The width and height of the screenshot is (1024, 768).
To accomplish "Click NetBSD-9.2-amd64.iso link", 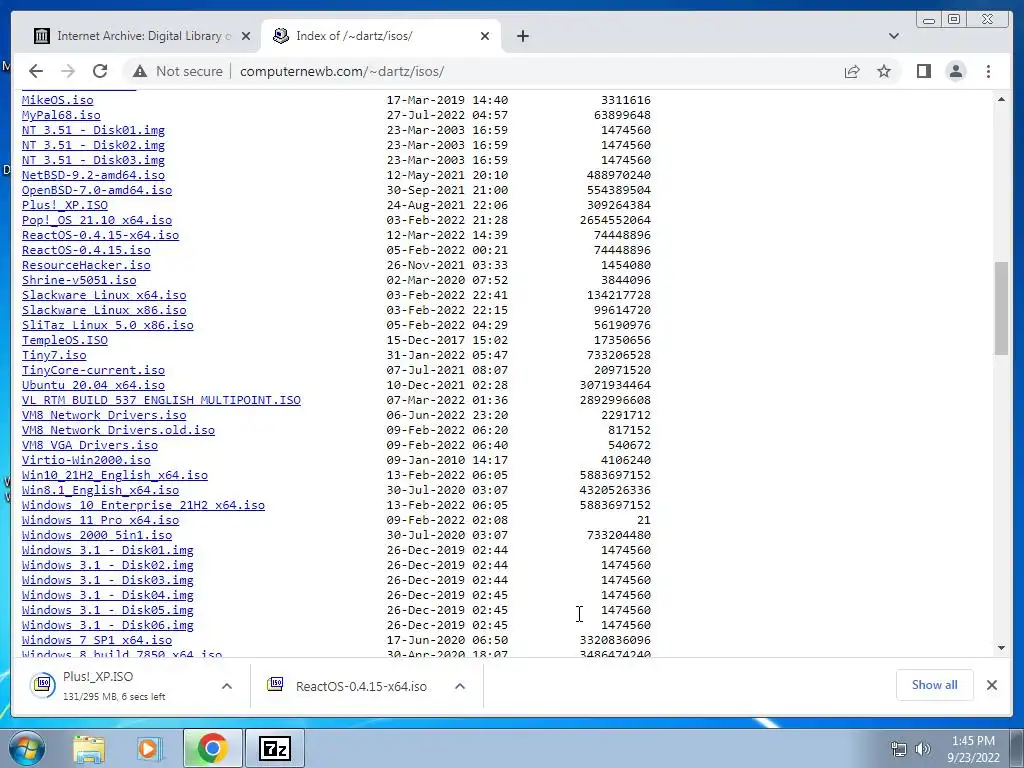I will tap(93, 175).
